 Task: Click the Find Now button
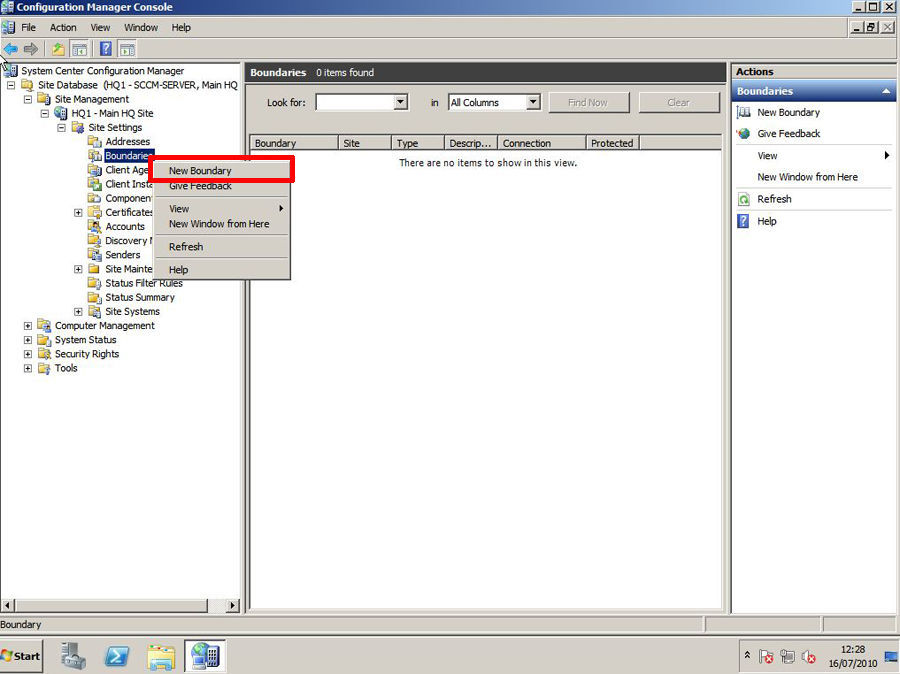[588, 103]
